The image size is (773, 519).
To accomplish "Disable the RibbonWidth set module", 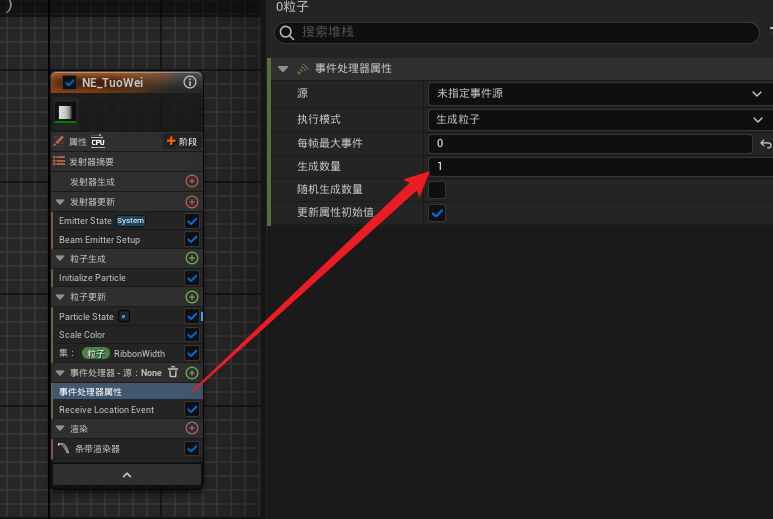I will click(192, 353).
